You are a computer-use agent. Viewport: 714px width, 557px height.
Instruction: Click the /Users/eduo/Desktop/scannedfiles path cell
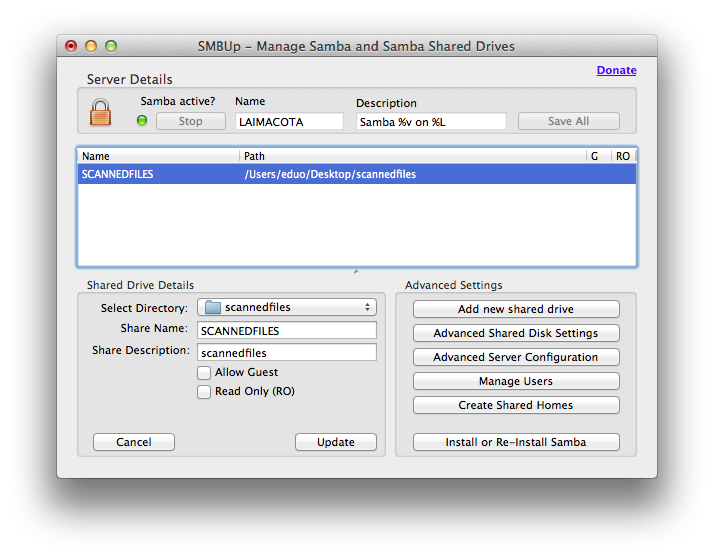pos(330,174)
